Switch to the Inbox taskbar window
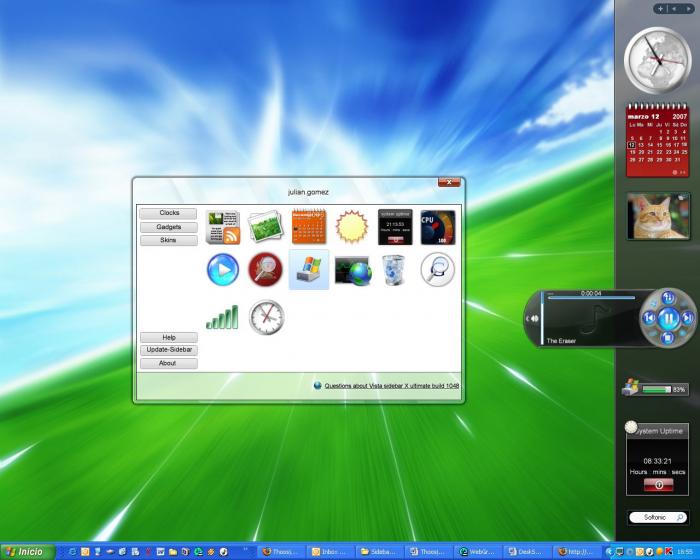This screenshot has width=700, height=560. click(x=330, y=552)
